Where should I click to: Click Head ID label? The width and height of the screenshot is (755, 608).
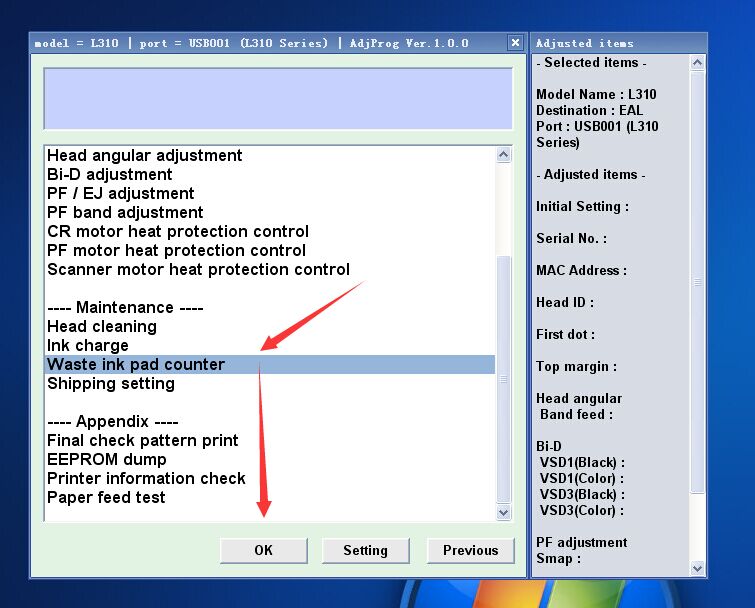click(565, 302)
